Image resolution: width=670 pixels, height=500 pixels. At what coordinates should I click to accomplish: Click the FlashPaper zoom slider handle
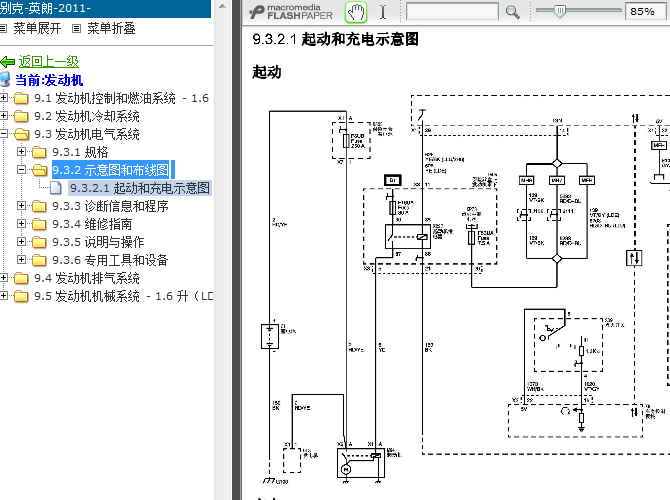(x=559, y=11)
